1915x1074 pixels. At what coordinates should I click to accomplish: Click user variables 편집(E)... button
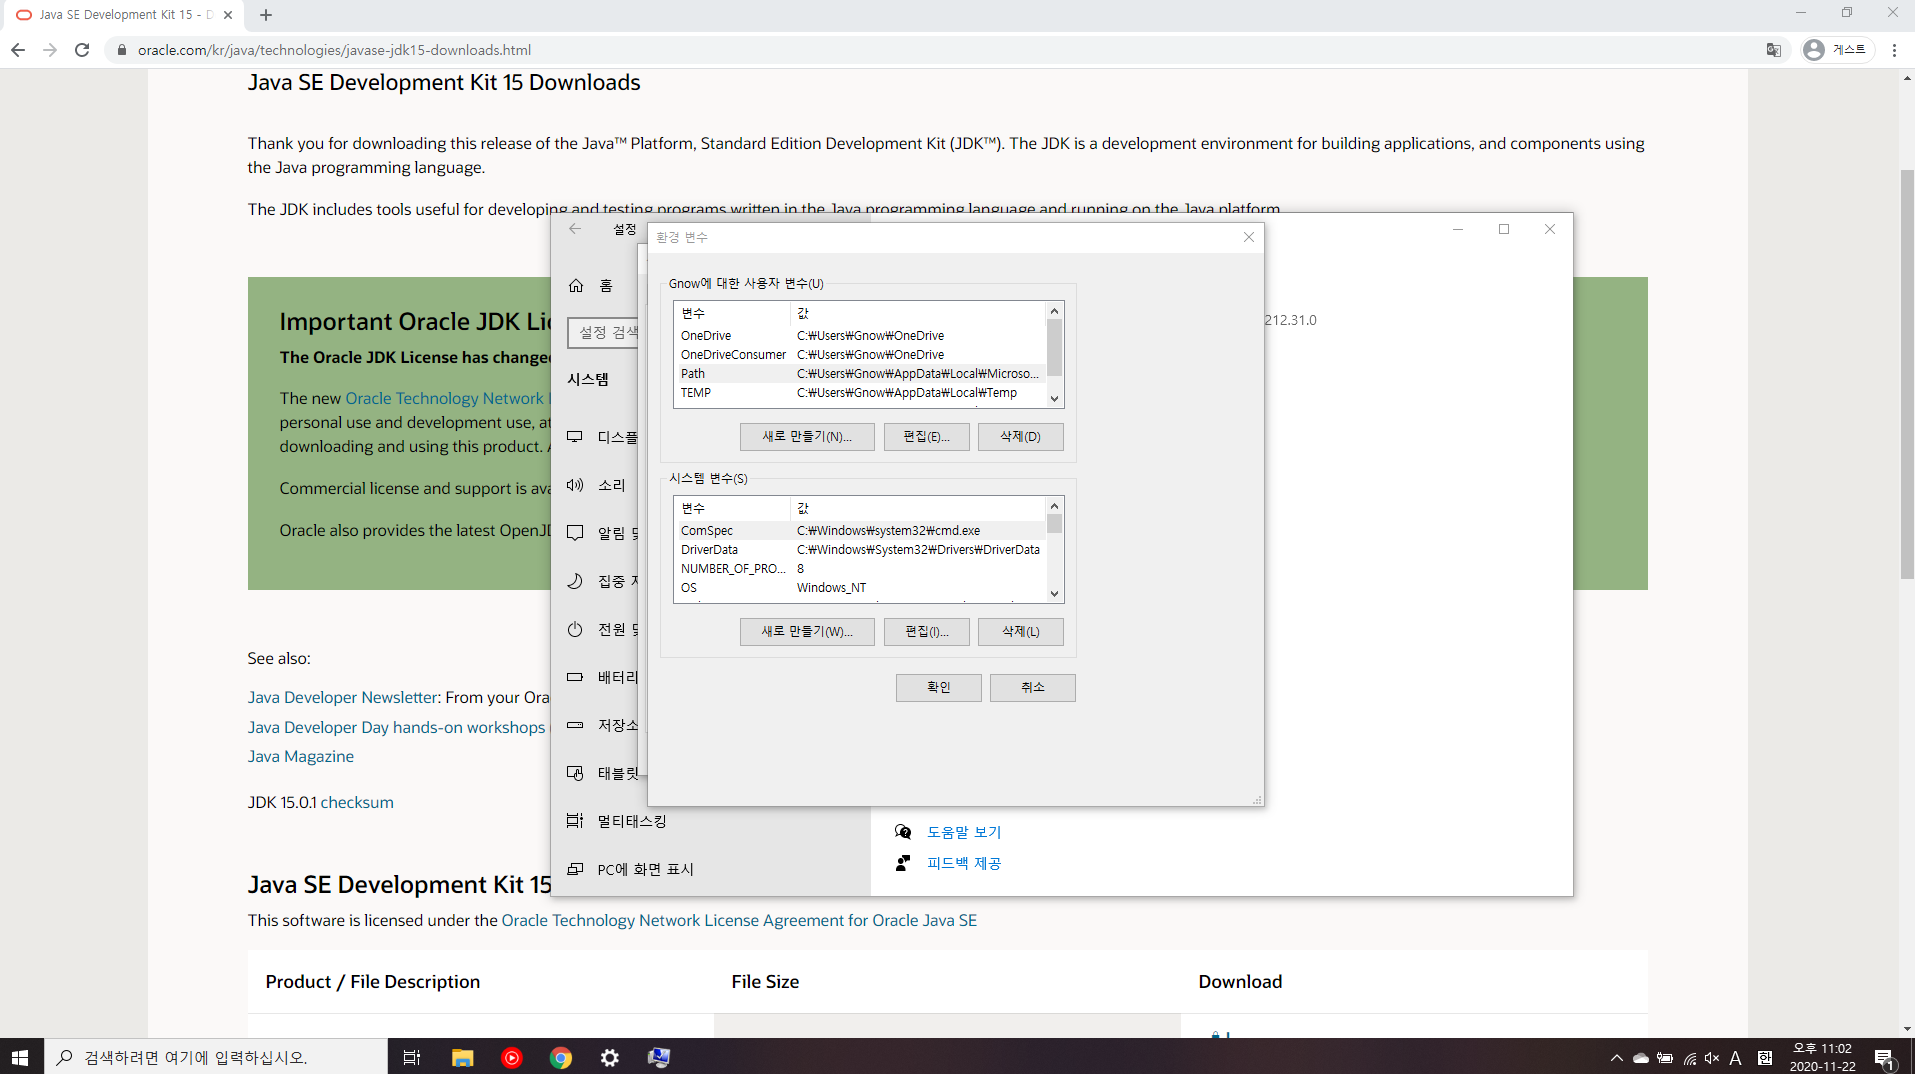tap(926, 437)
